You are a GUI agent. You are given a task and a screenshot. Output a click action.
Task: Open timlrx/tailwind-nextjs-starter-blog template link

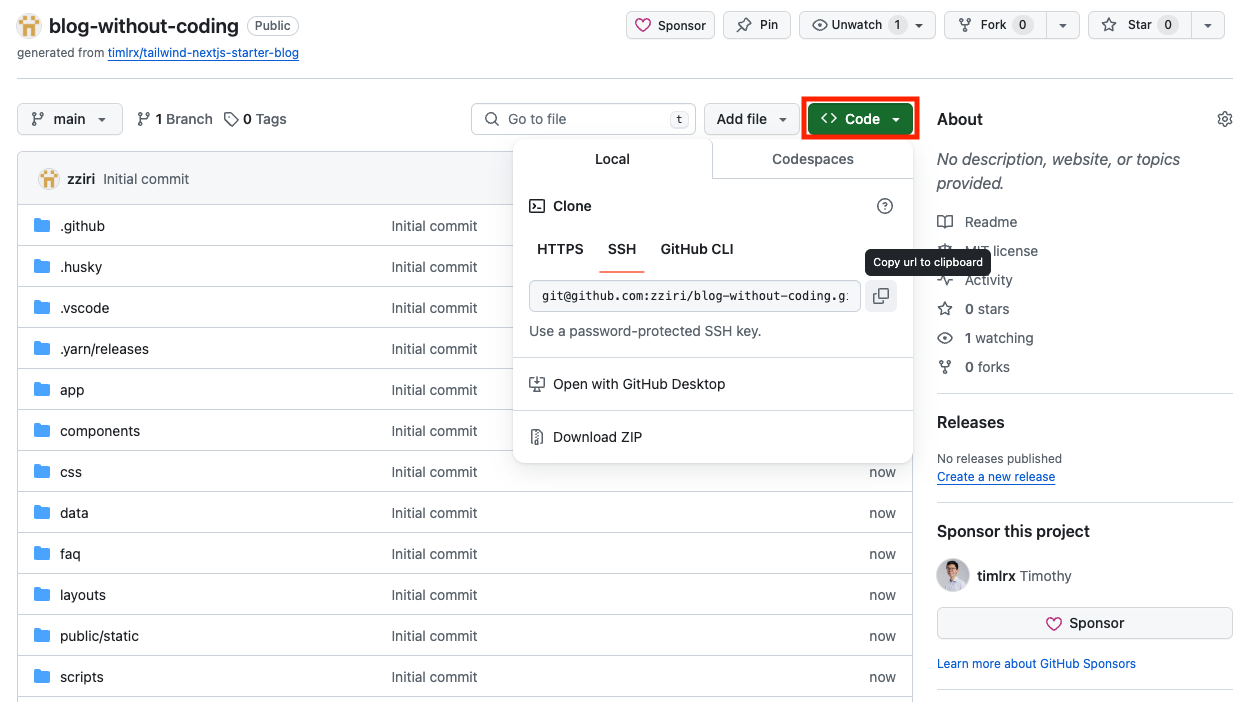tap(203, 53)
